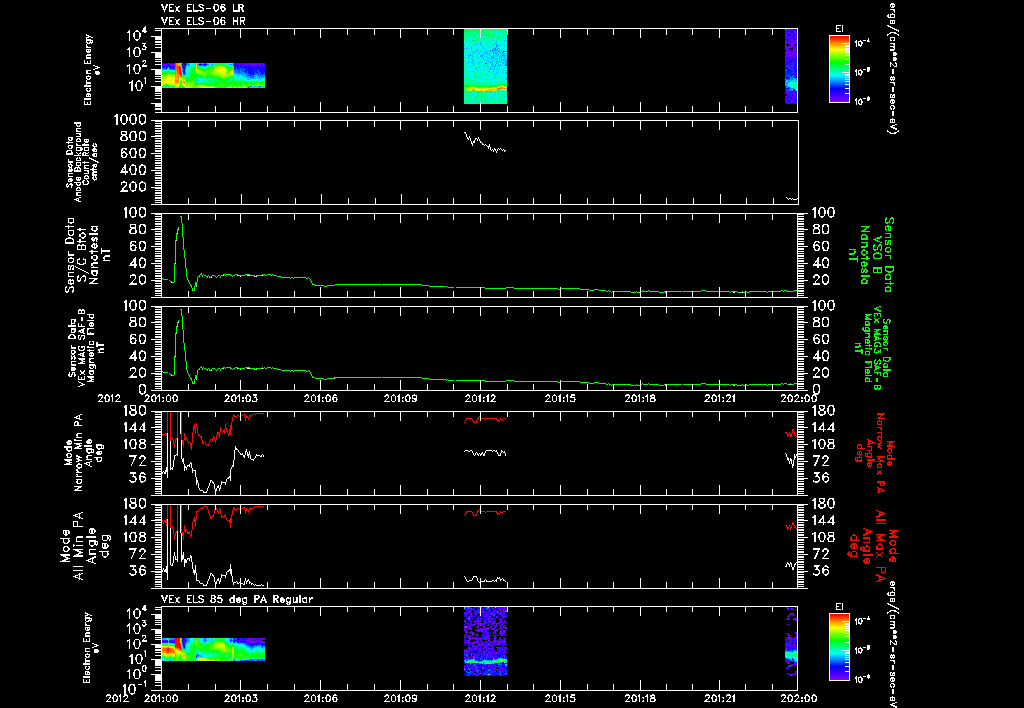Select the 'Mode Narrow Min PA Angle' axis label
Viewport: 1024px width, 708px height.
[x=82, y=453]
